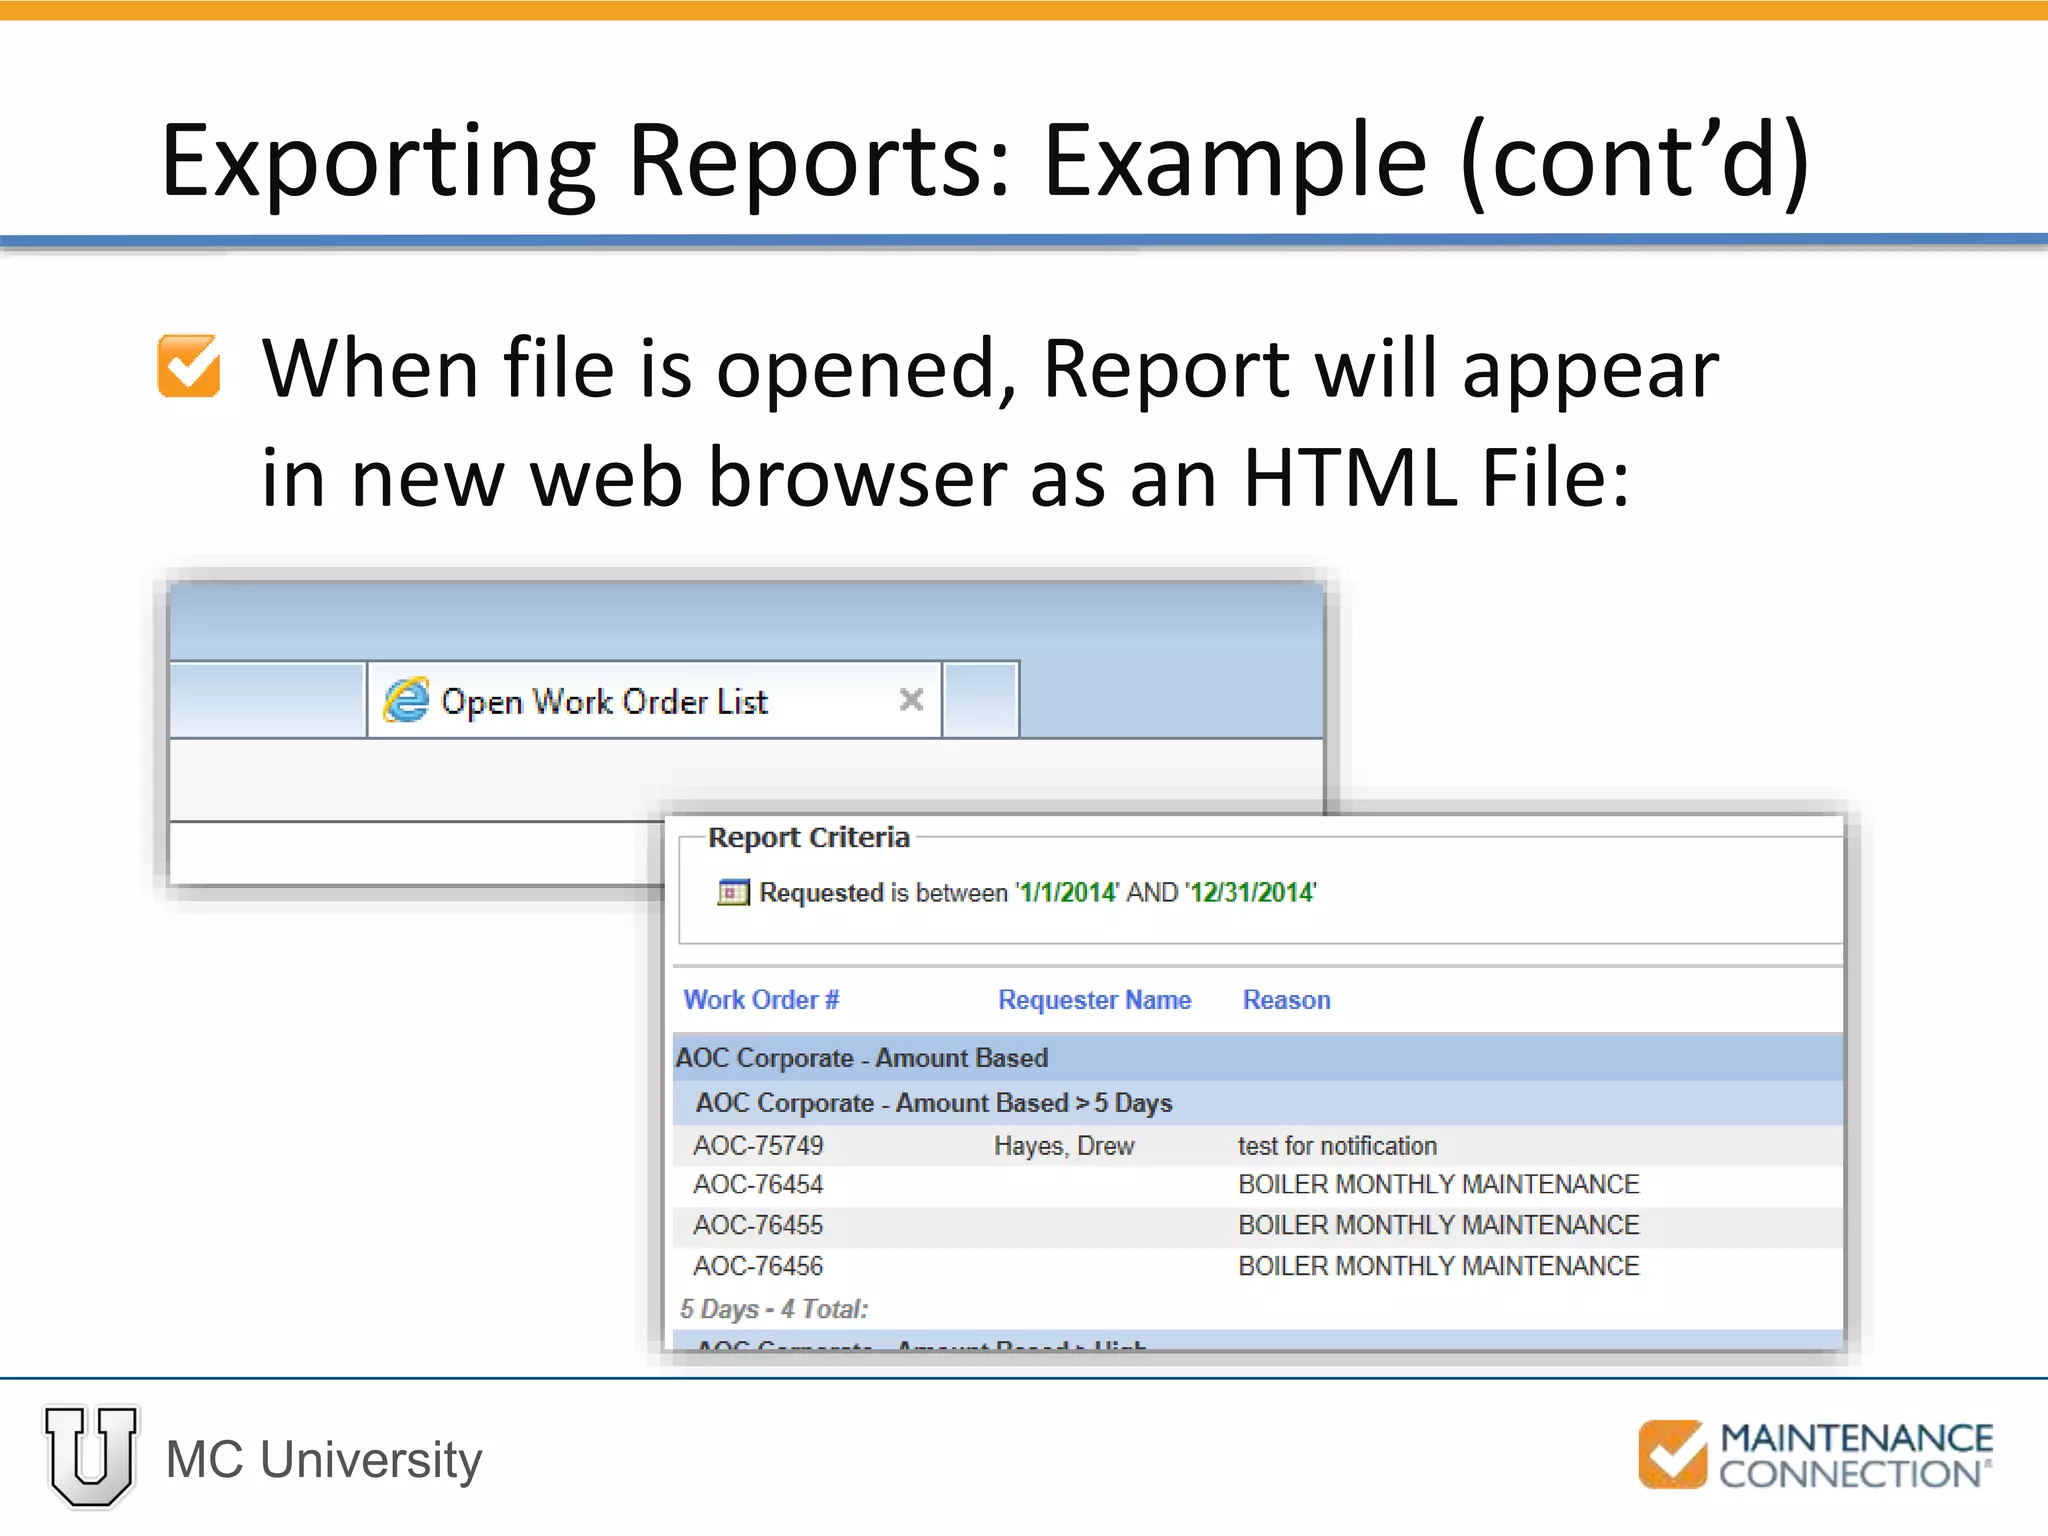Click the inactive browser tab left of Open Work Order List

[267, 700]
